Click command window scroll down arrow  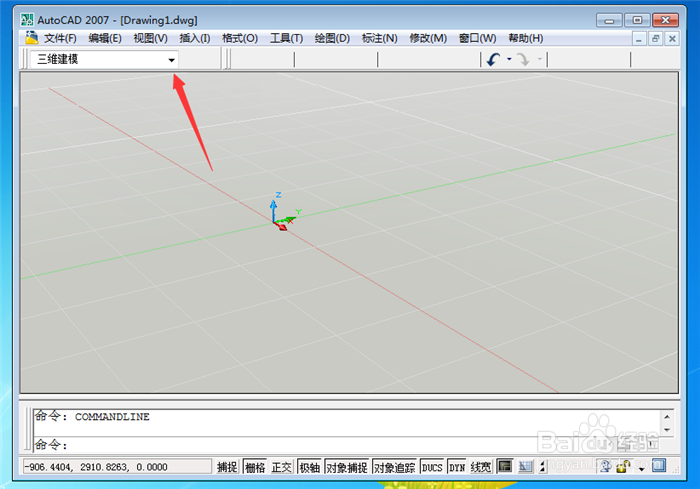[667, 430]
